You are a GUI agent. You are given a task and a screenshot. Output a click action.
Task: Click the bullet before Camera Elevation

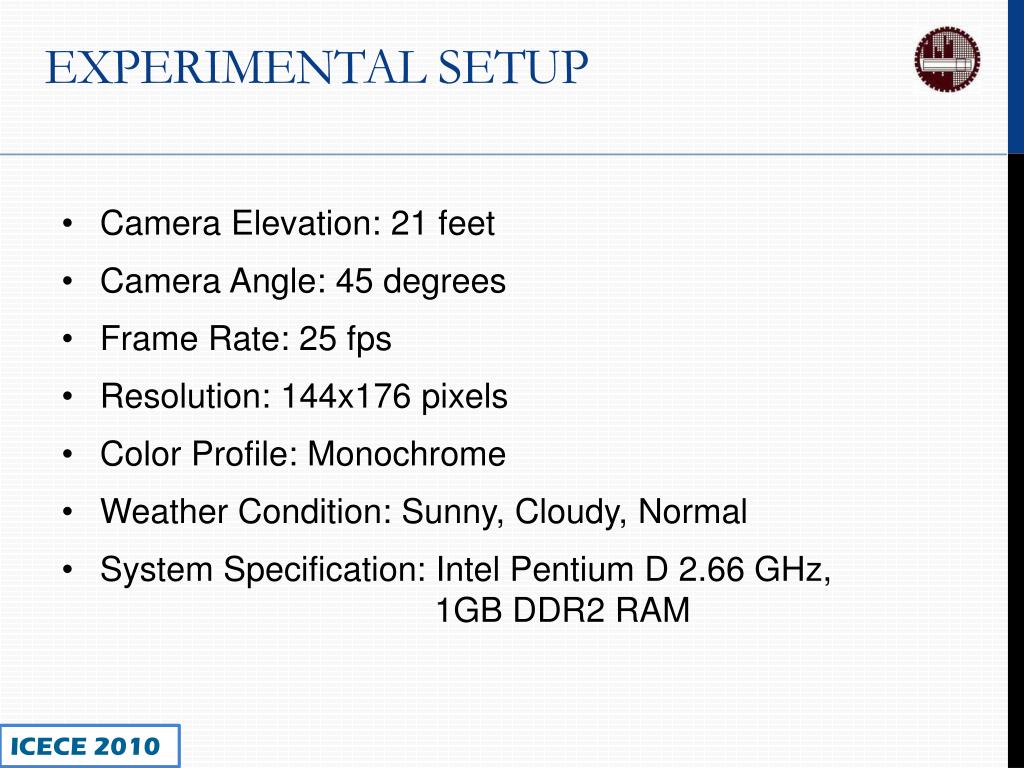coord(67,224)
